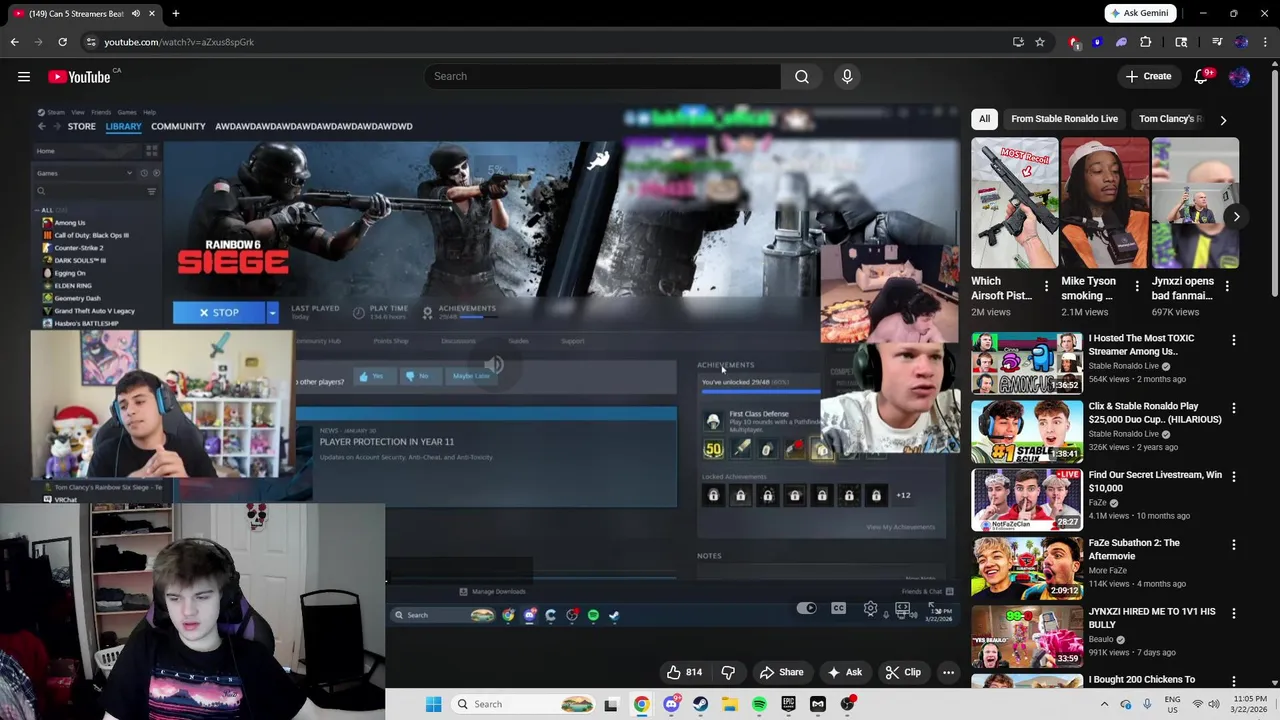Select From Stable Ronaldo Live chip
This screenshot has height=720, width=1280.
[1064, 119]
